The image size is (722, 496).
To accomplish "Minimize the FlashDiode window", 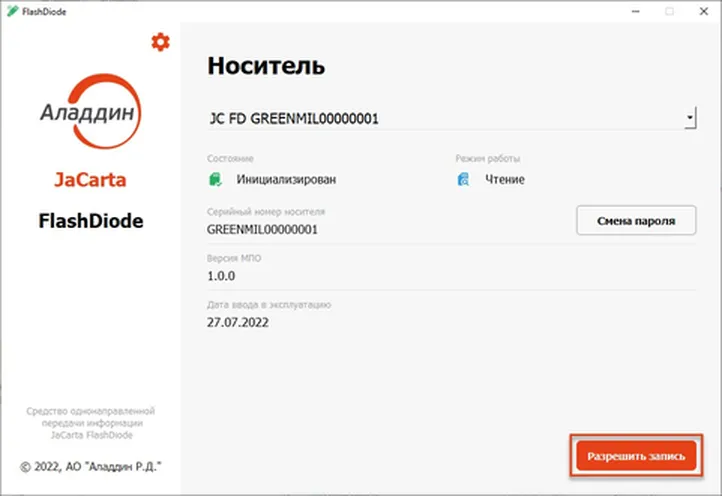I will [635, 12].
